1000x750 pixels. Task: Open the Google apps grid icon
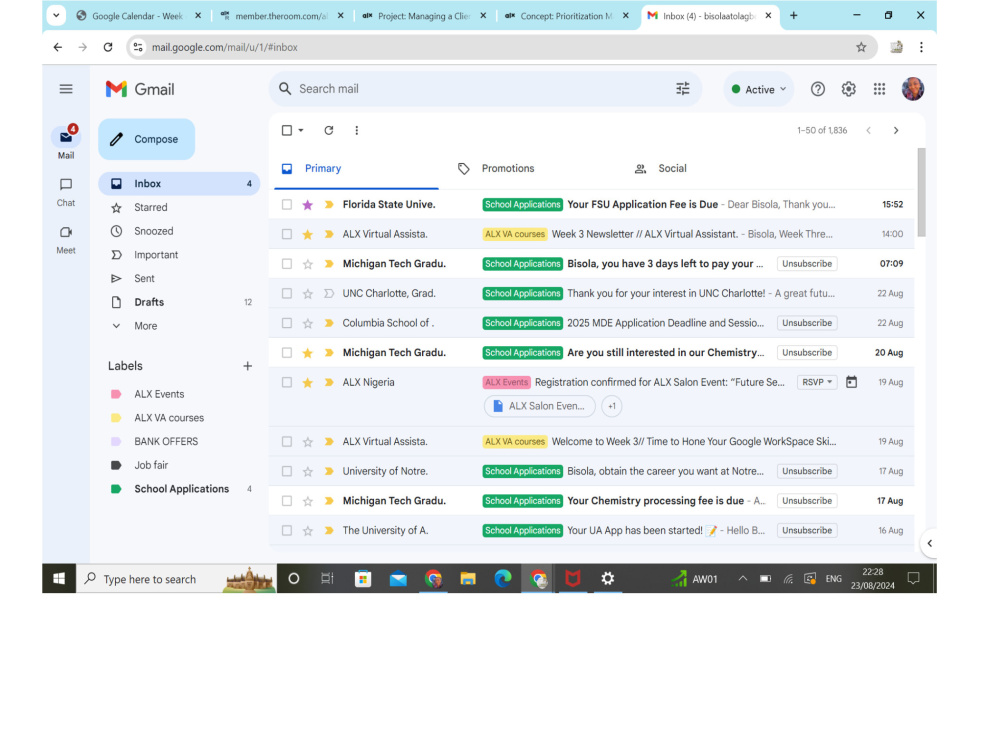[x=879, y=89]
